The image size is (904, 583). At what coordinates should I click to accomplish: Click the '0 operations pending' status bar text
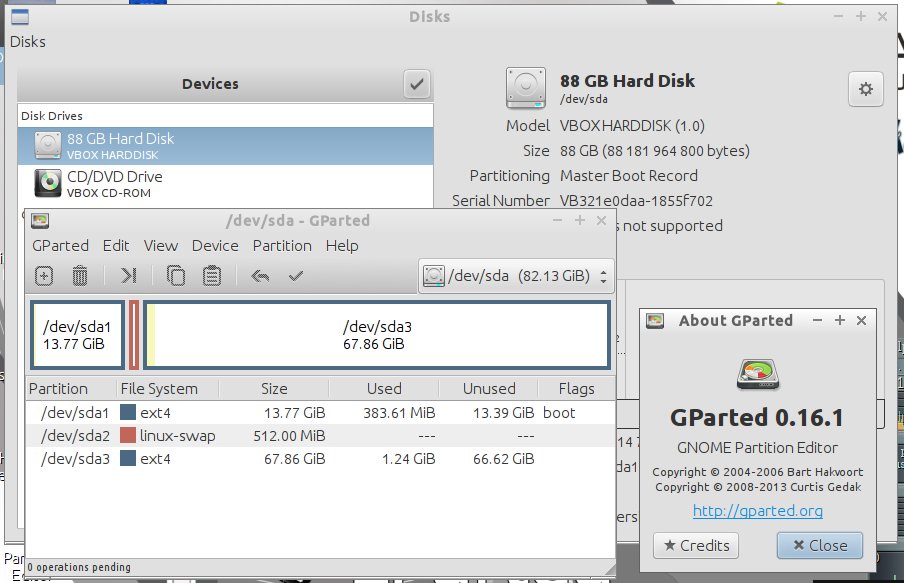click(x=79, y=567)
